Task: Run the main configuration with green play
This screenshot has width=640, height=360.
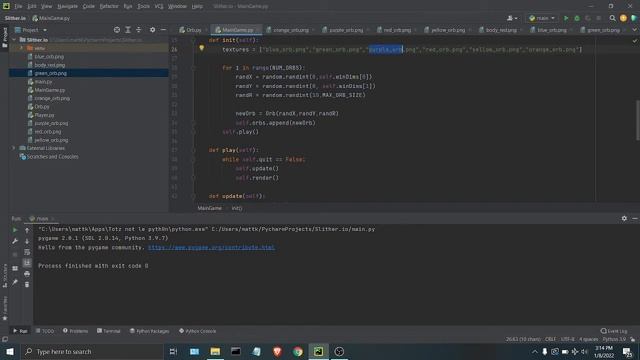Action: [566, 18]
